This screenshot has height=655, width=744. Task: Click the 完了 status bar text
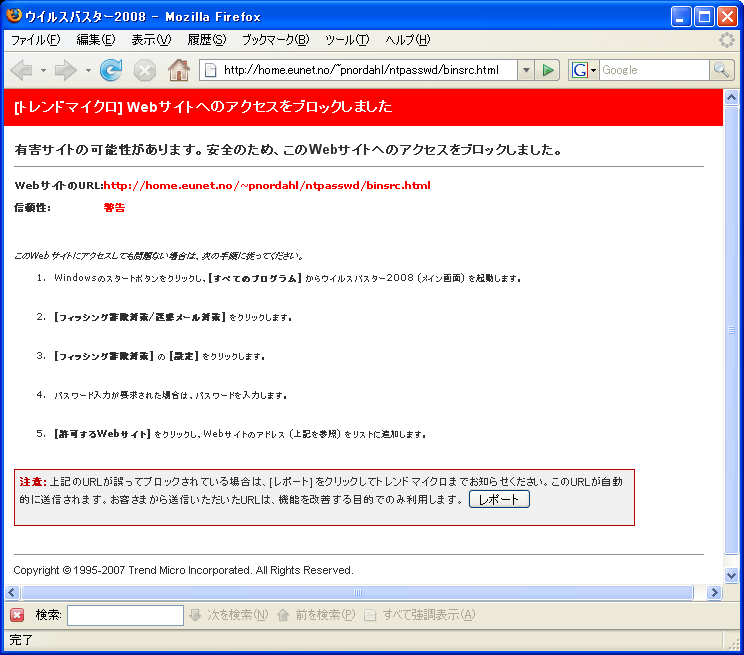20,640
